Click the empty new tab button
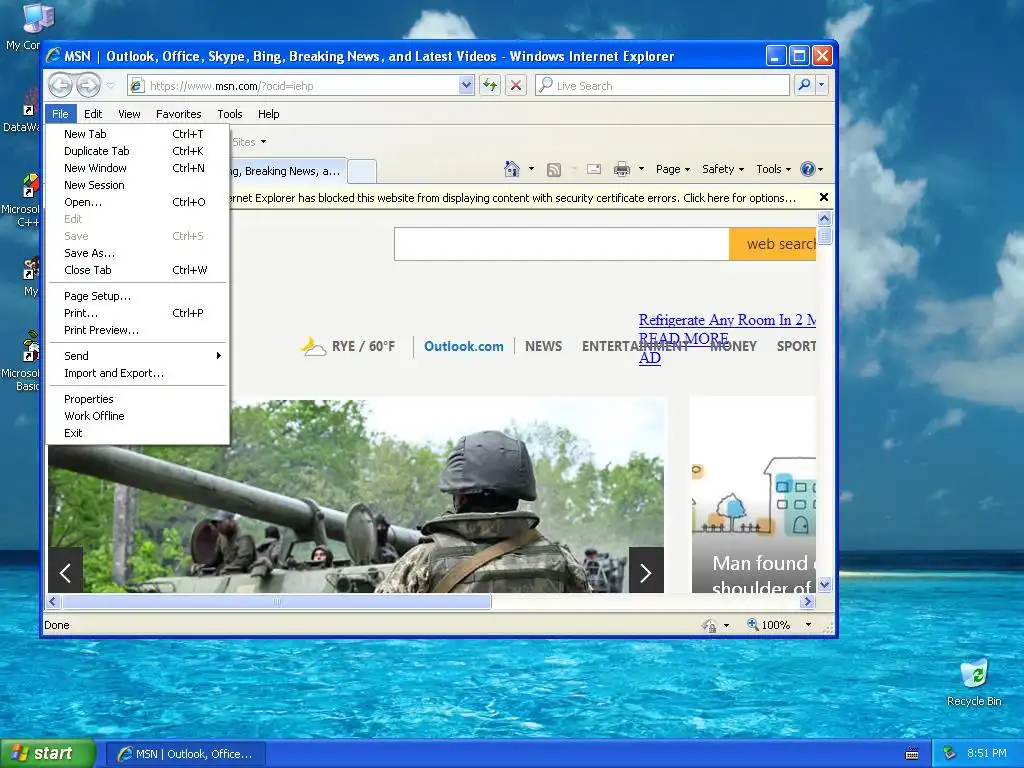Viewport: 1024px width, 768px height. [x=362, y=171]
